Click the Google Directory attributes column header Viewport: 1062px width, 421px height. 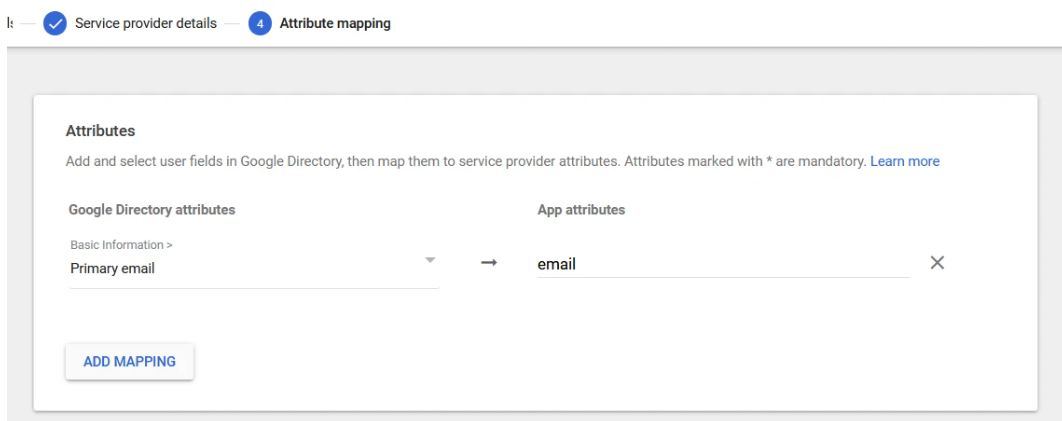point(152,210)
